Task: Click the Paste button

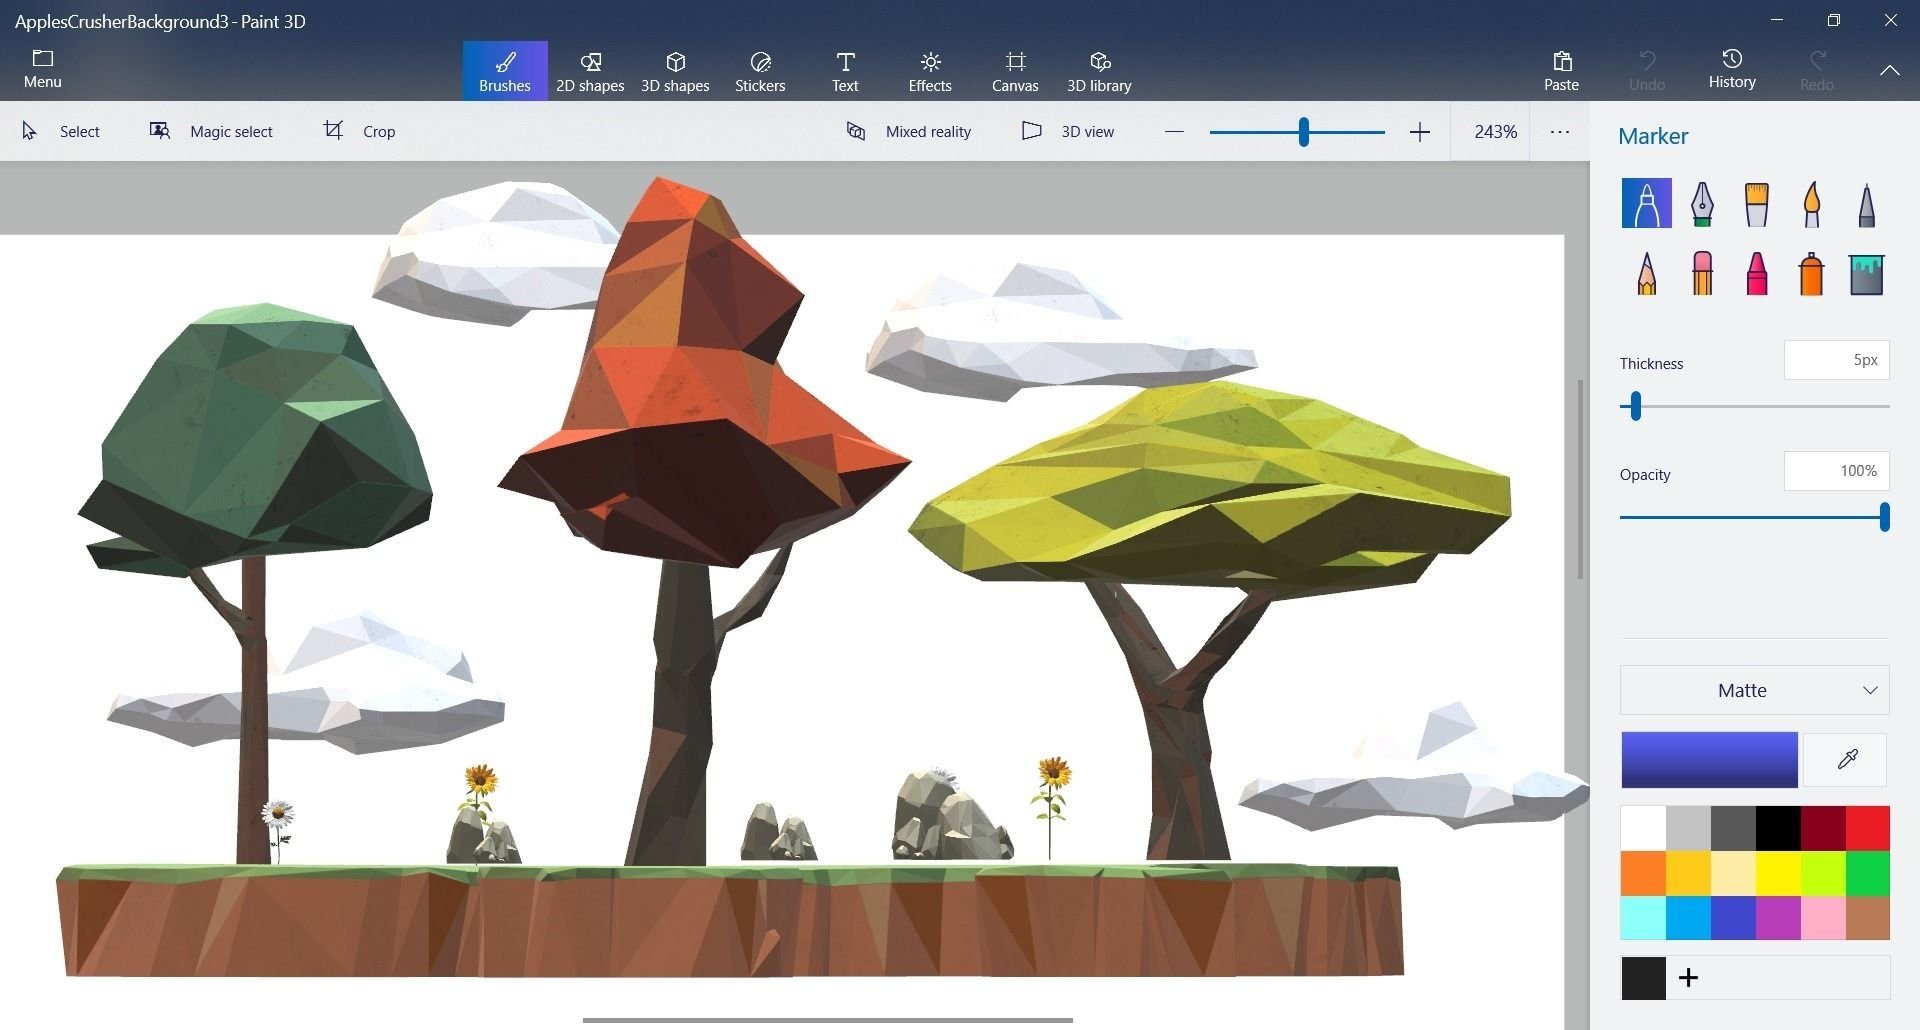Action: coord(1561,71)
